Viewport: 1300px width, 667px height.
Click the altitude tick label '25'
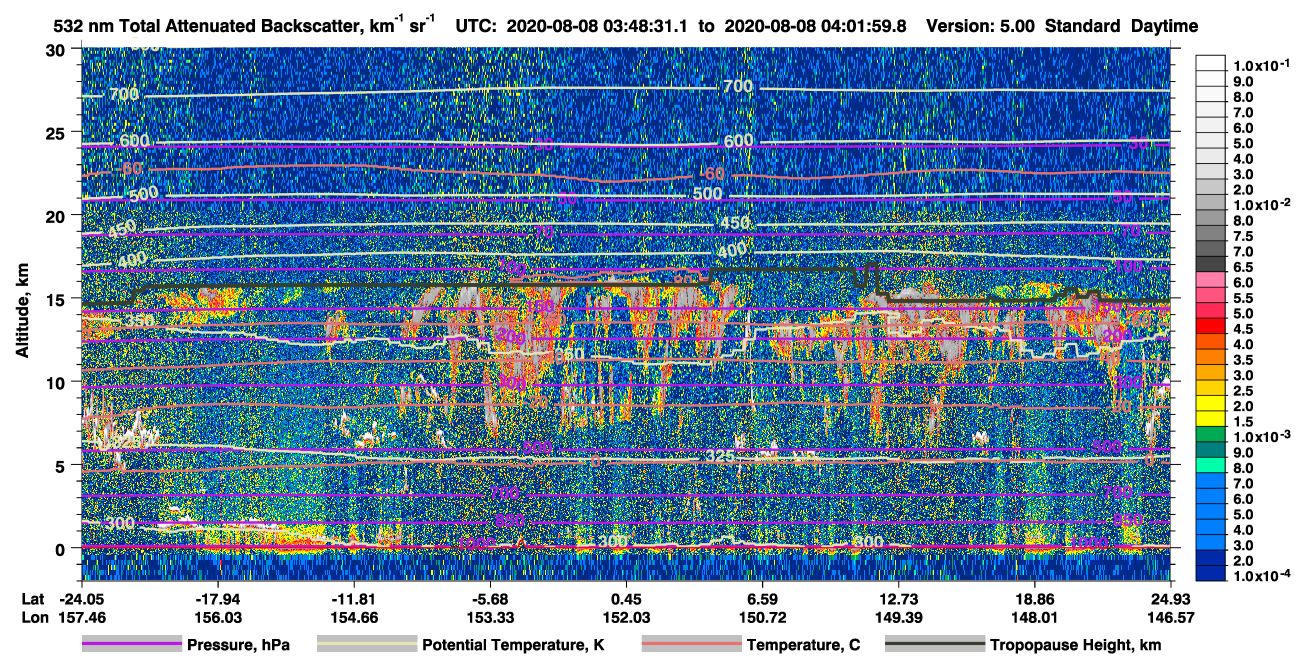pos(58,132)
